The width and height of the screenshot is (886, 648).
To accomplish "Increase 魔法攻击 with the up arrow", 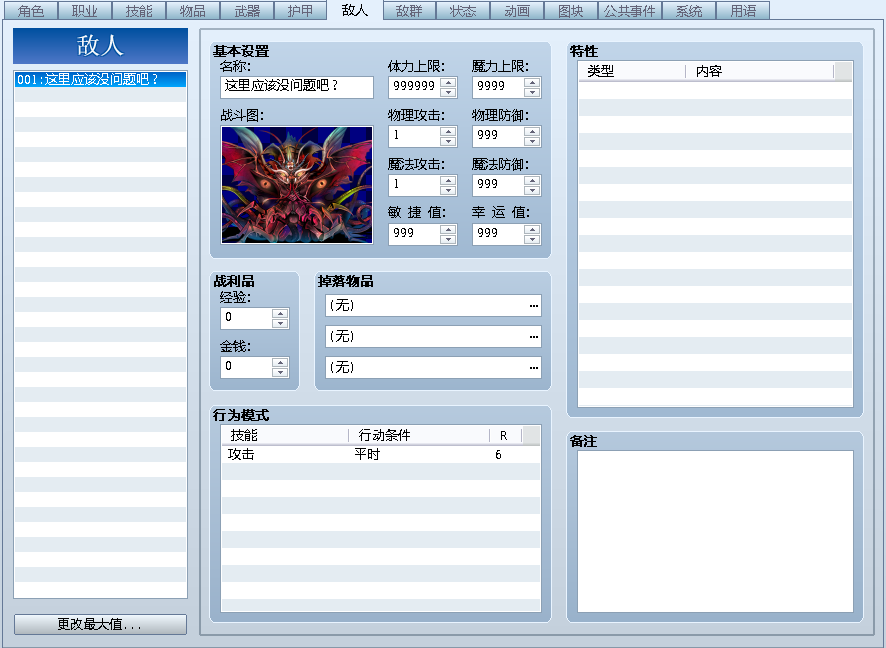I will 449,181.
